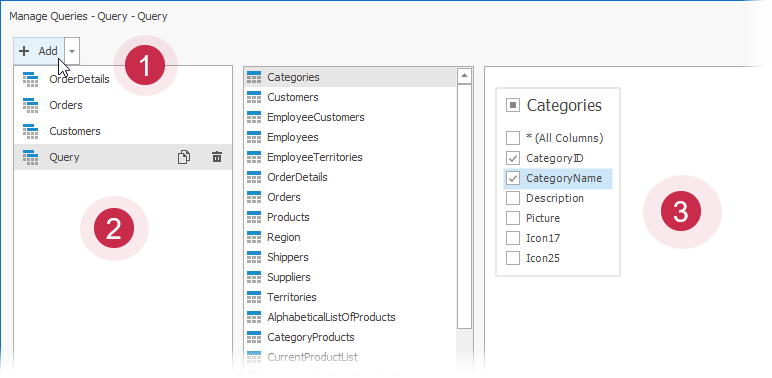Click the table icon beside CategoryProducts

(x=254, y=337)
